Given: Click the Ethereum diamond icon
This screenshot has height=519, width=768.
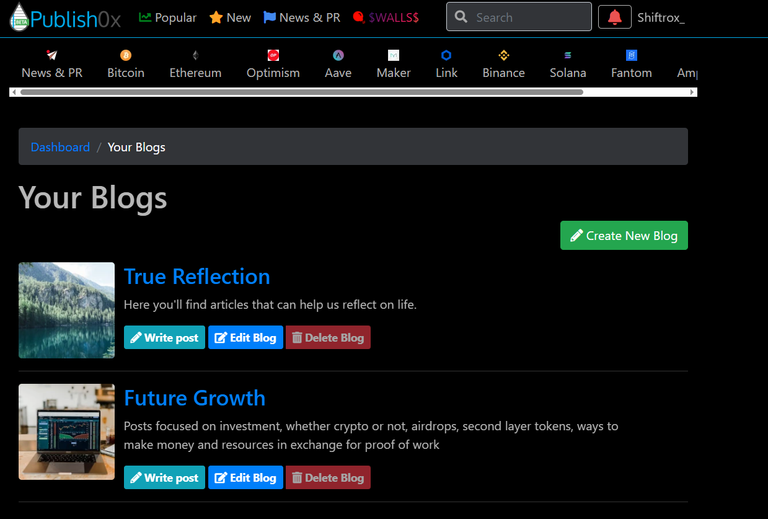Looking at the screenshot, I should (x=195, y=55).
